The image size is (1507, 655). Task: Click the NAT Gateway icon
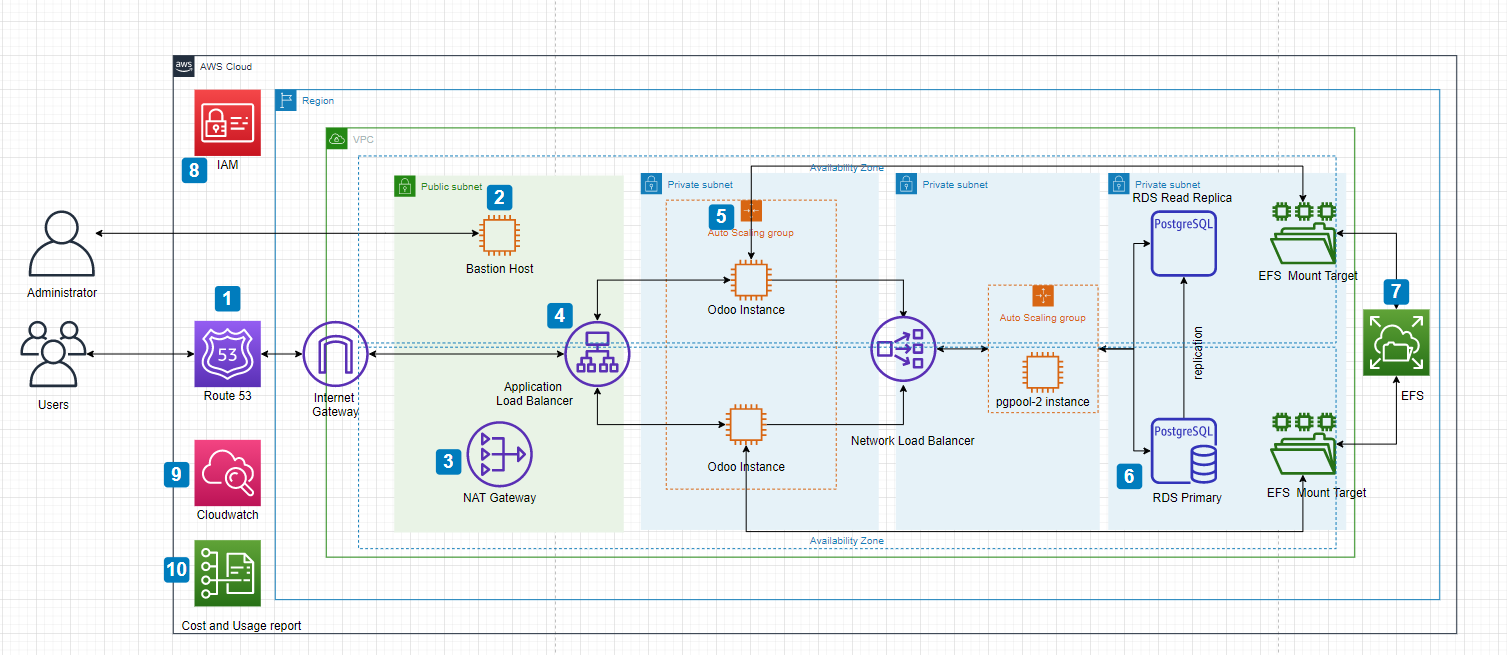click(499, 455)
